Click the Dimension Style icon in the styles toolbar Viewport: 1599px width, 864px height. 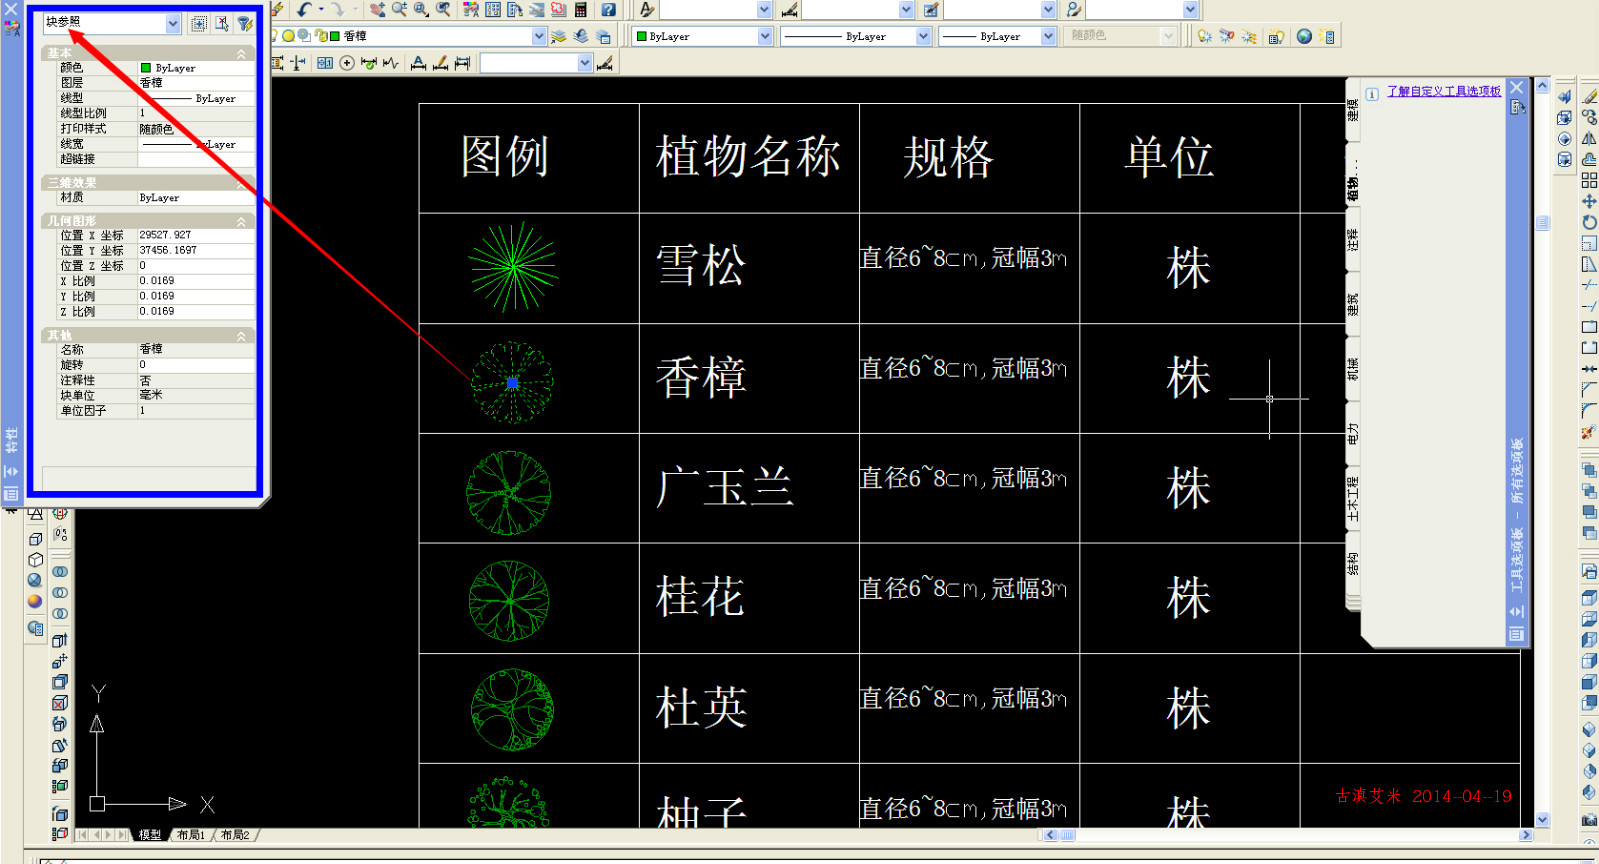790,10
